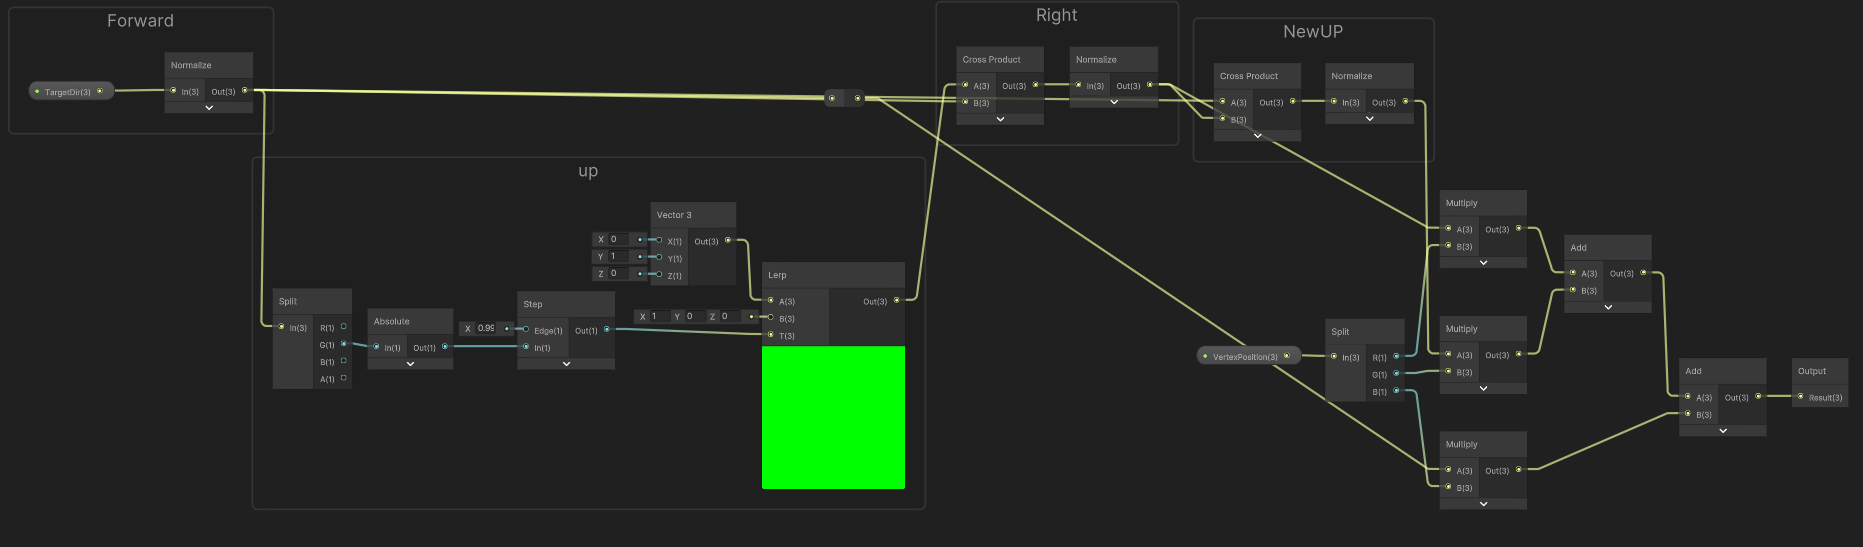
Task: Click the R(1) port of up-group Split node
Action: [343, 327]
